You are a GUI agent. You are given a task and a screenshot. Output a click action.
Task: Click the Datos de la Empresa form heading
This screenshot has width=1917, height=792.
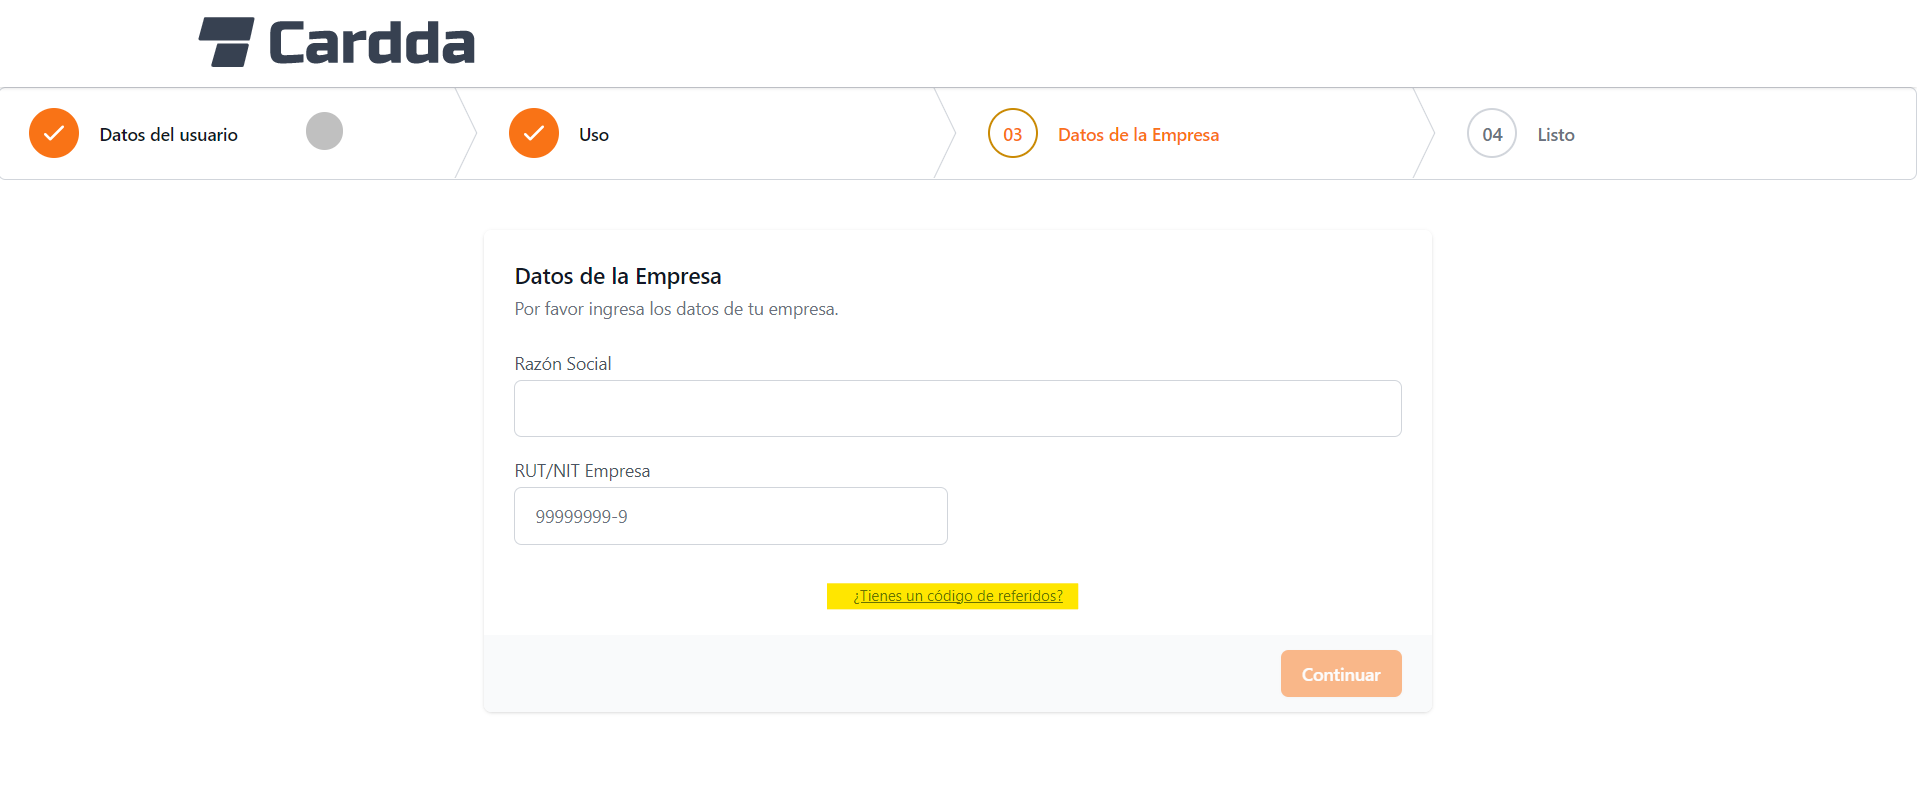(x=617, y=276)
